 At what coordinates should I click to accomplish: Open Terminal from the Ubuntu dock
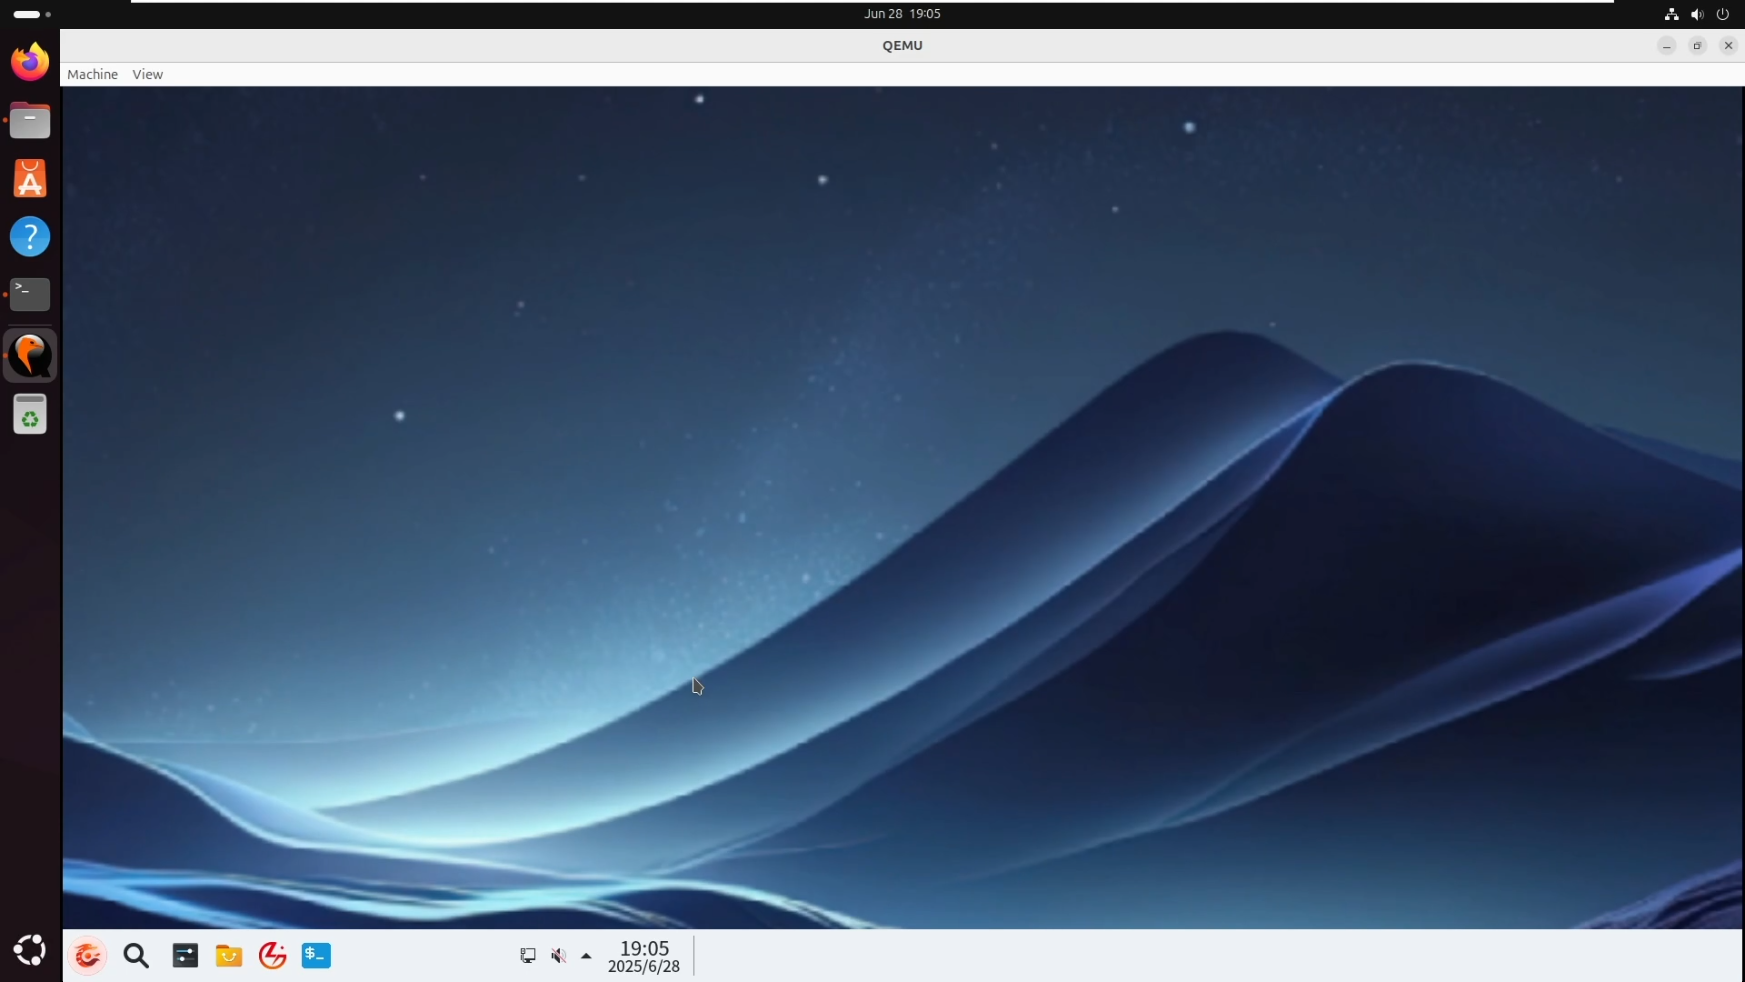30,294
